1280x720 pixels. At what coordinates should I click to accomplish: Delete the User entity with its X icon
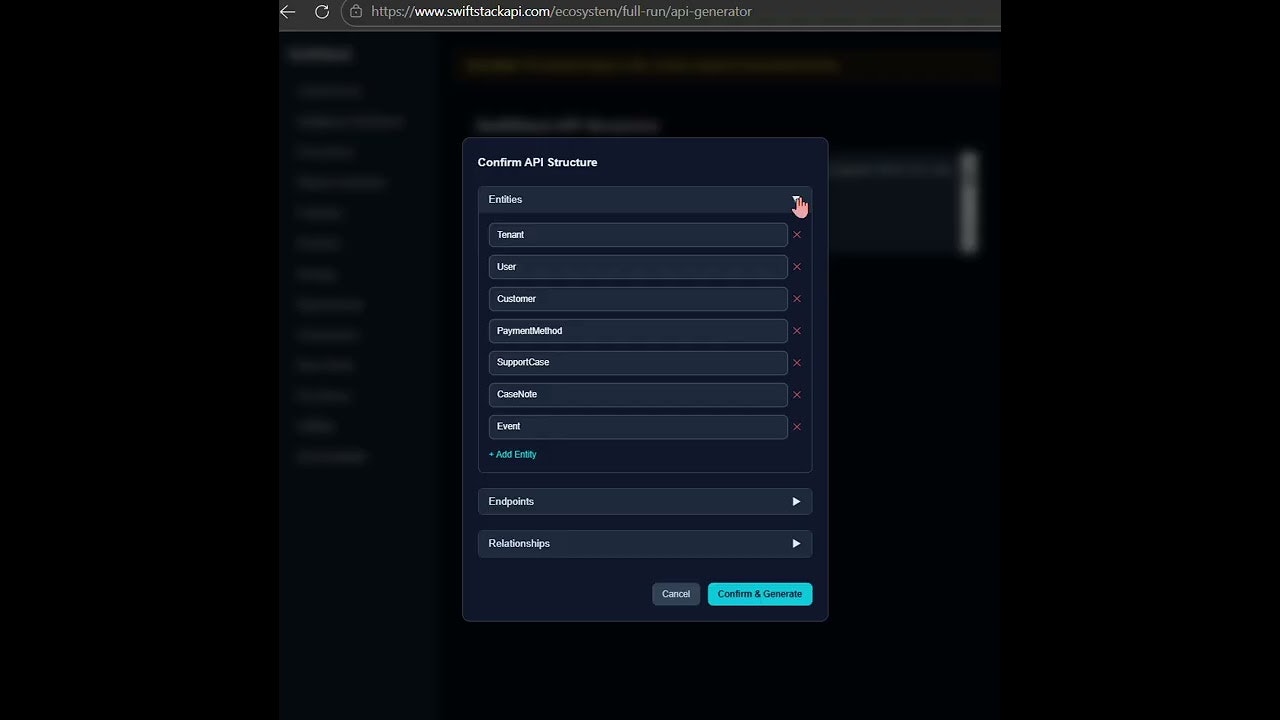point(797,266)
